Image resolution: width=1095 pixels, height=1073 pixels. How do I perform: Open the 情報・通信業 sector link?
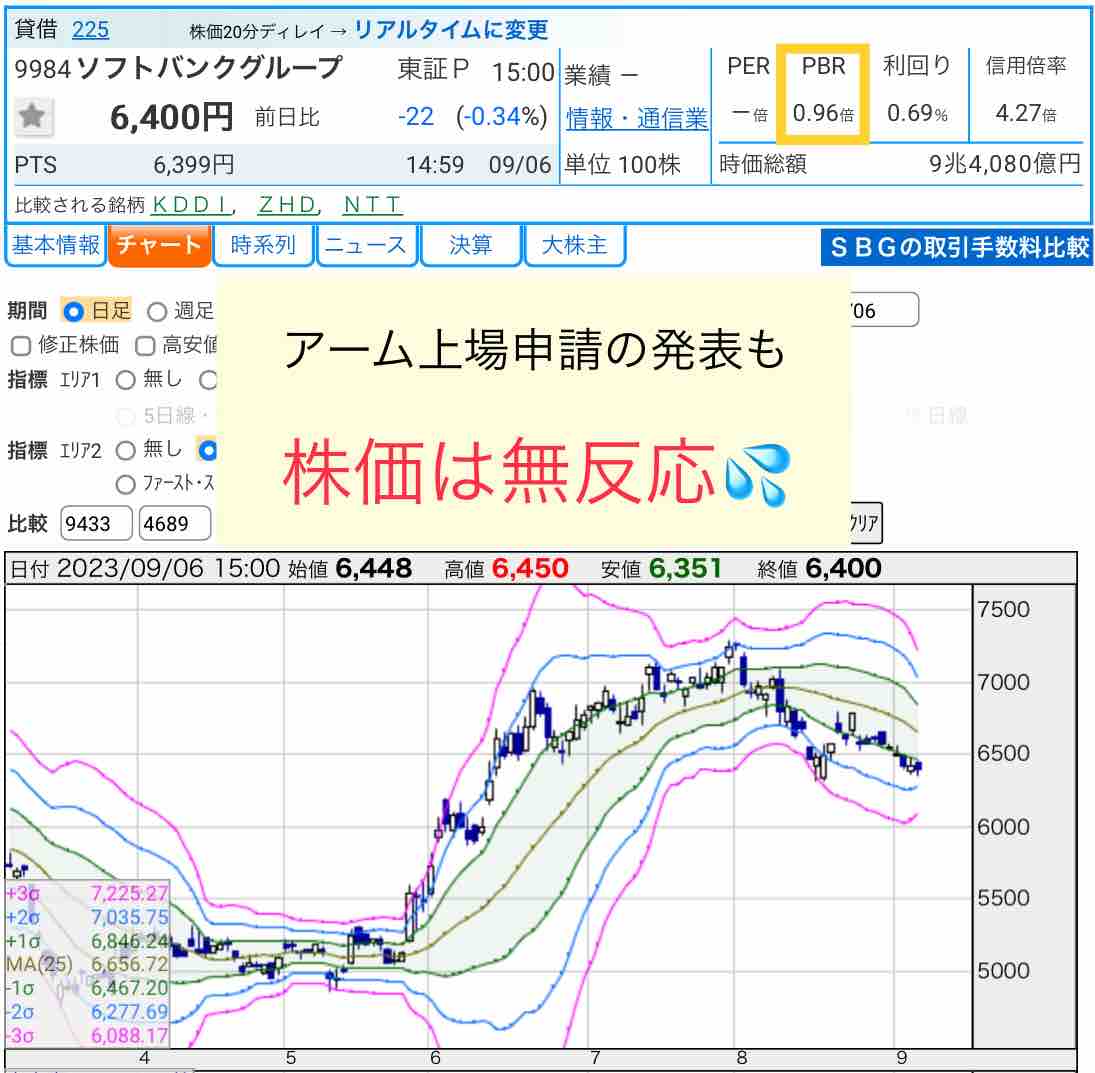pyautogui.click(x=636, y=118)
